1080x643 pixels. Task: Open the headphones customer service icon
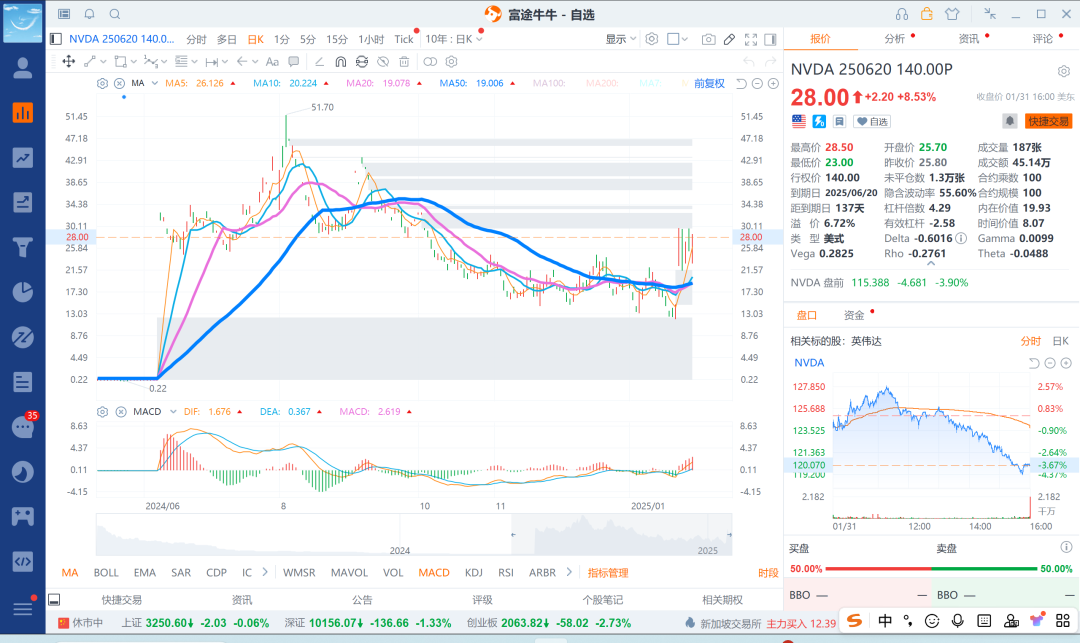(902, 14)
